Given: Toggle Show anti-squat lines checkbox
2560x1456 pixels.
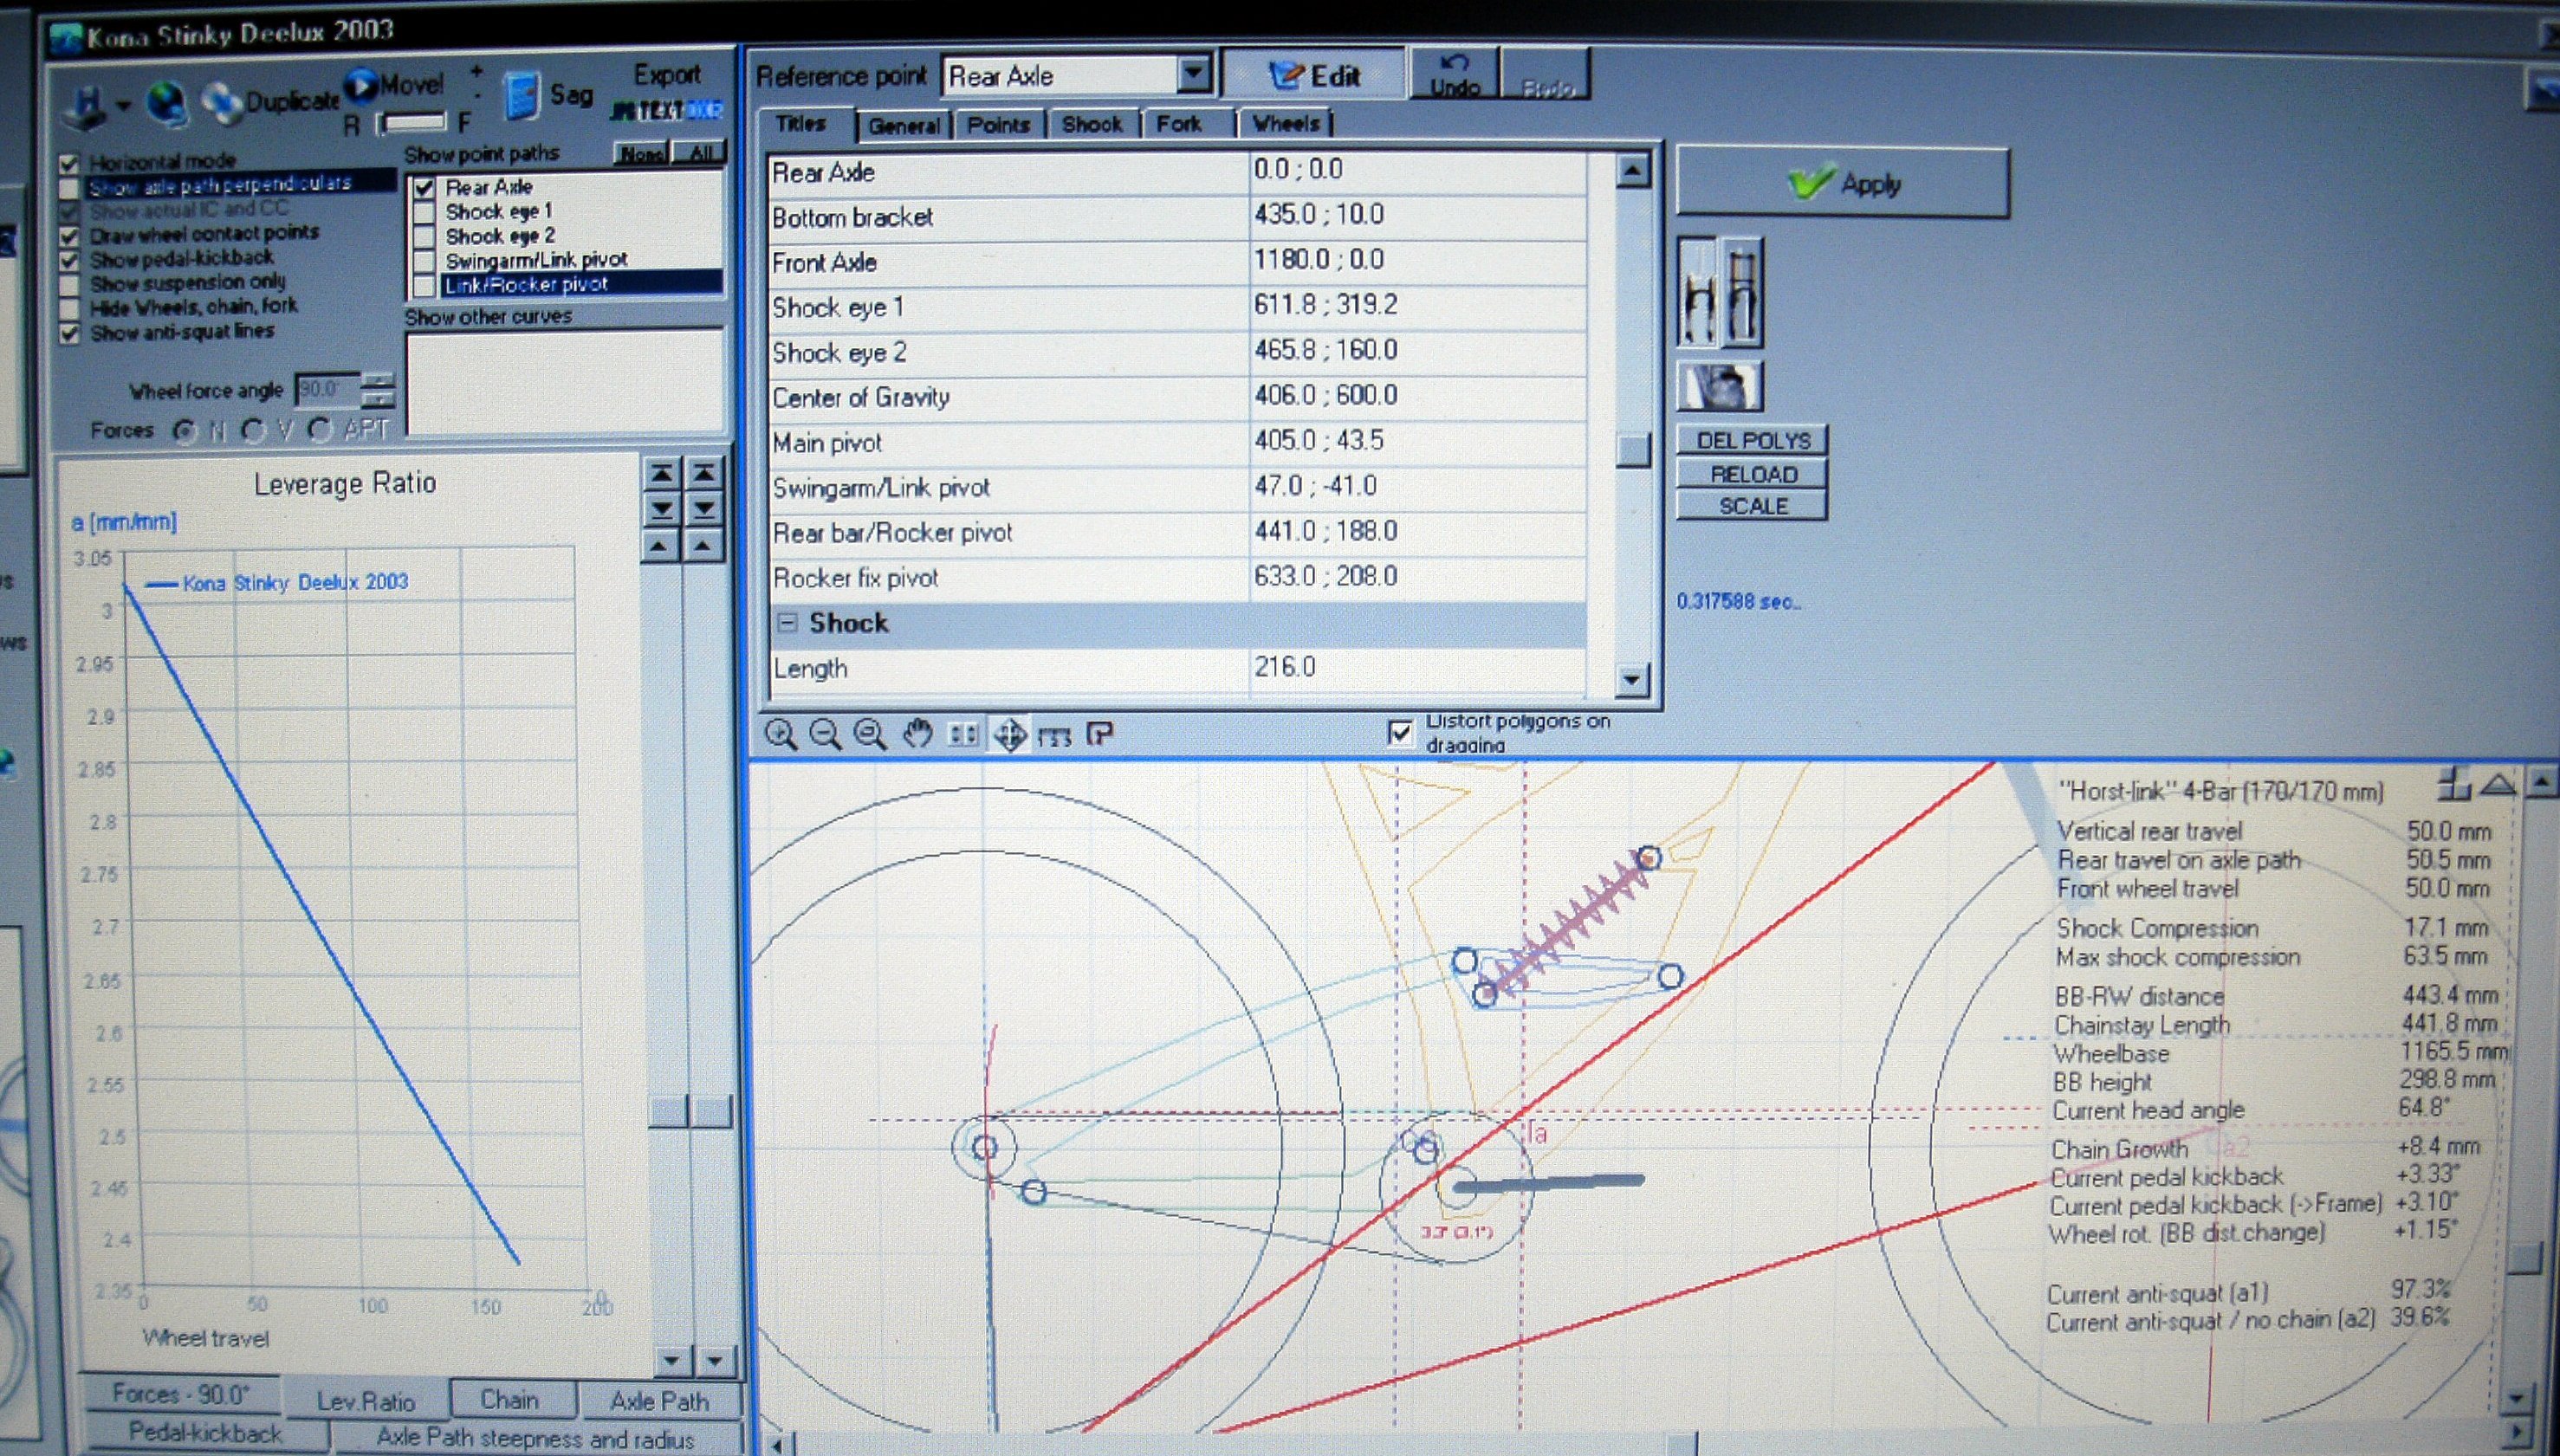Looking at the screenshot, I should tap(69, 333).
